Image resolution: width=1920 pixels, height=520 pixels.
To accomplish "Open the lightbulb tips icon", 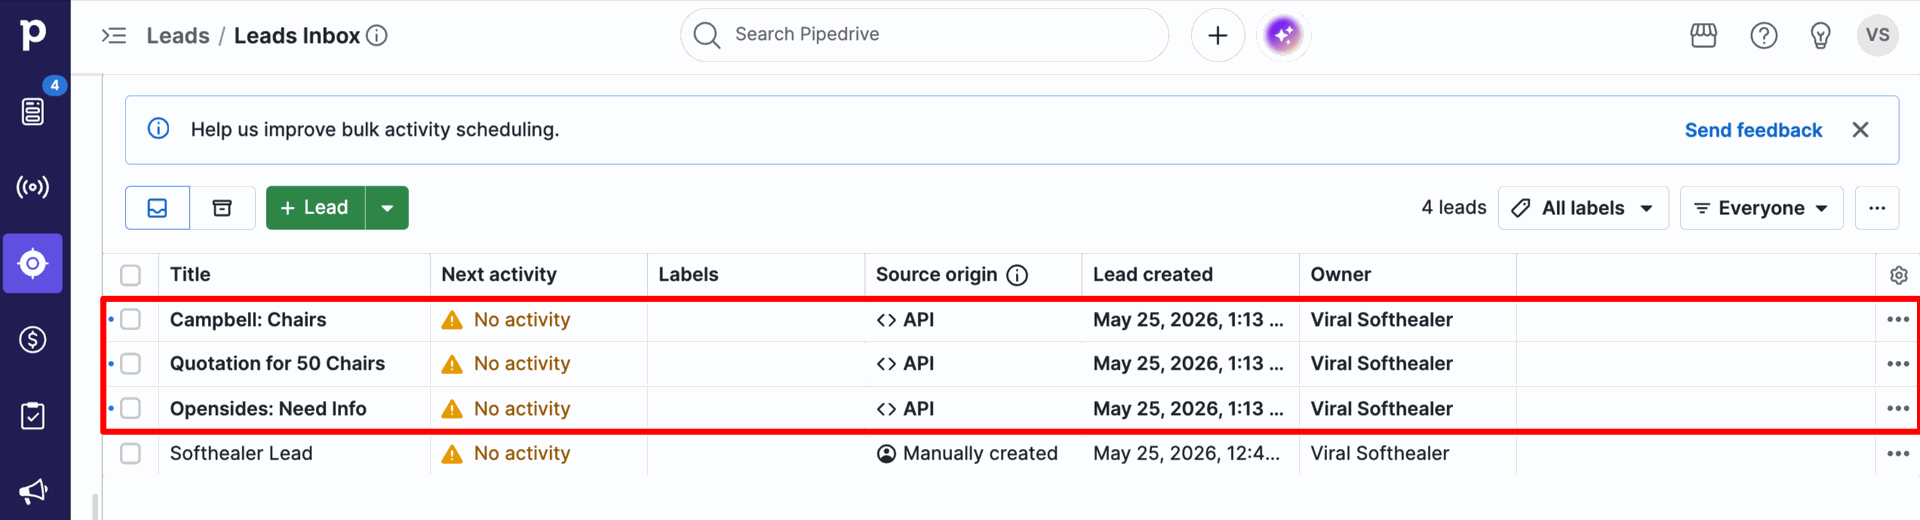I will (1821, 36).
